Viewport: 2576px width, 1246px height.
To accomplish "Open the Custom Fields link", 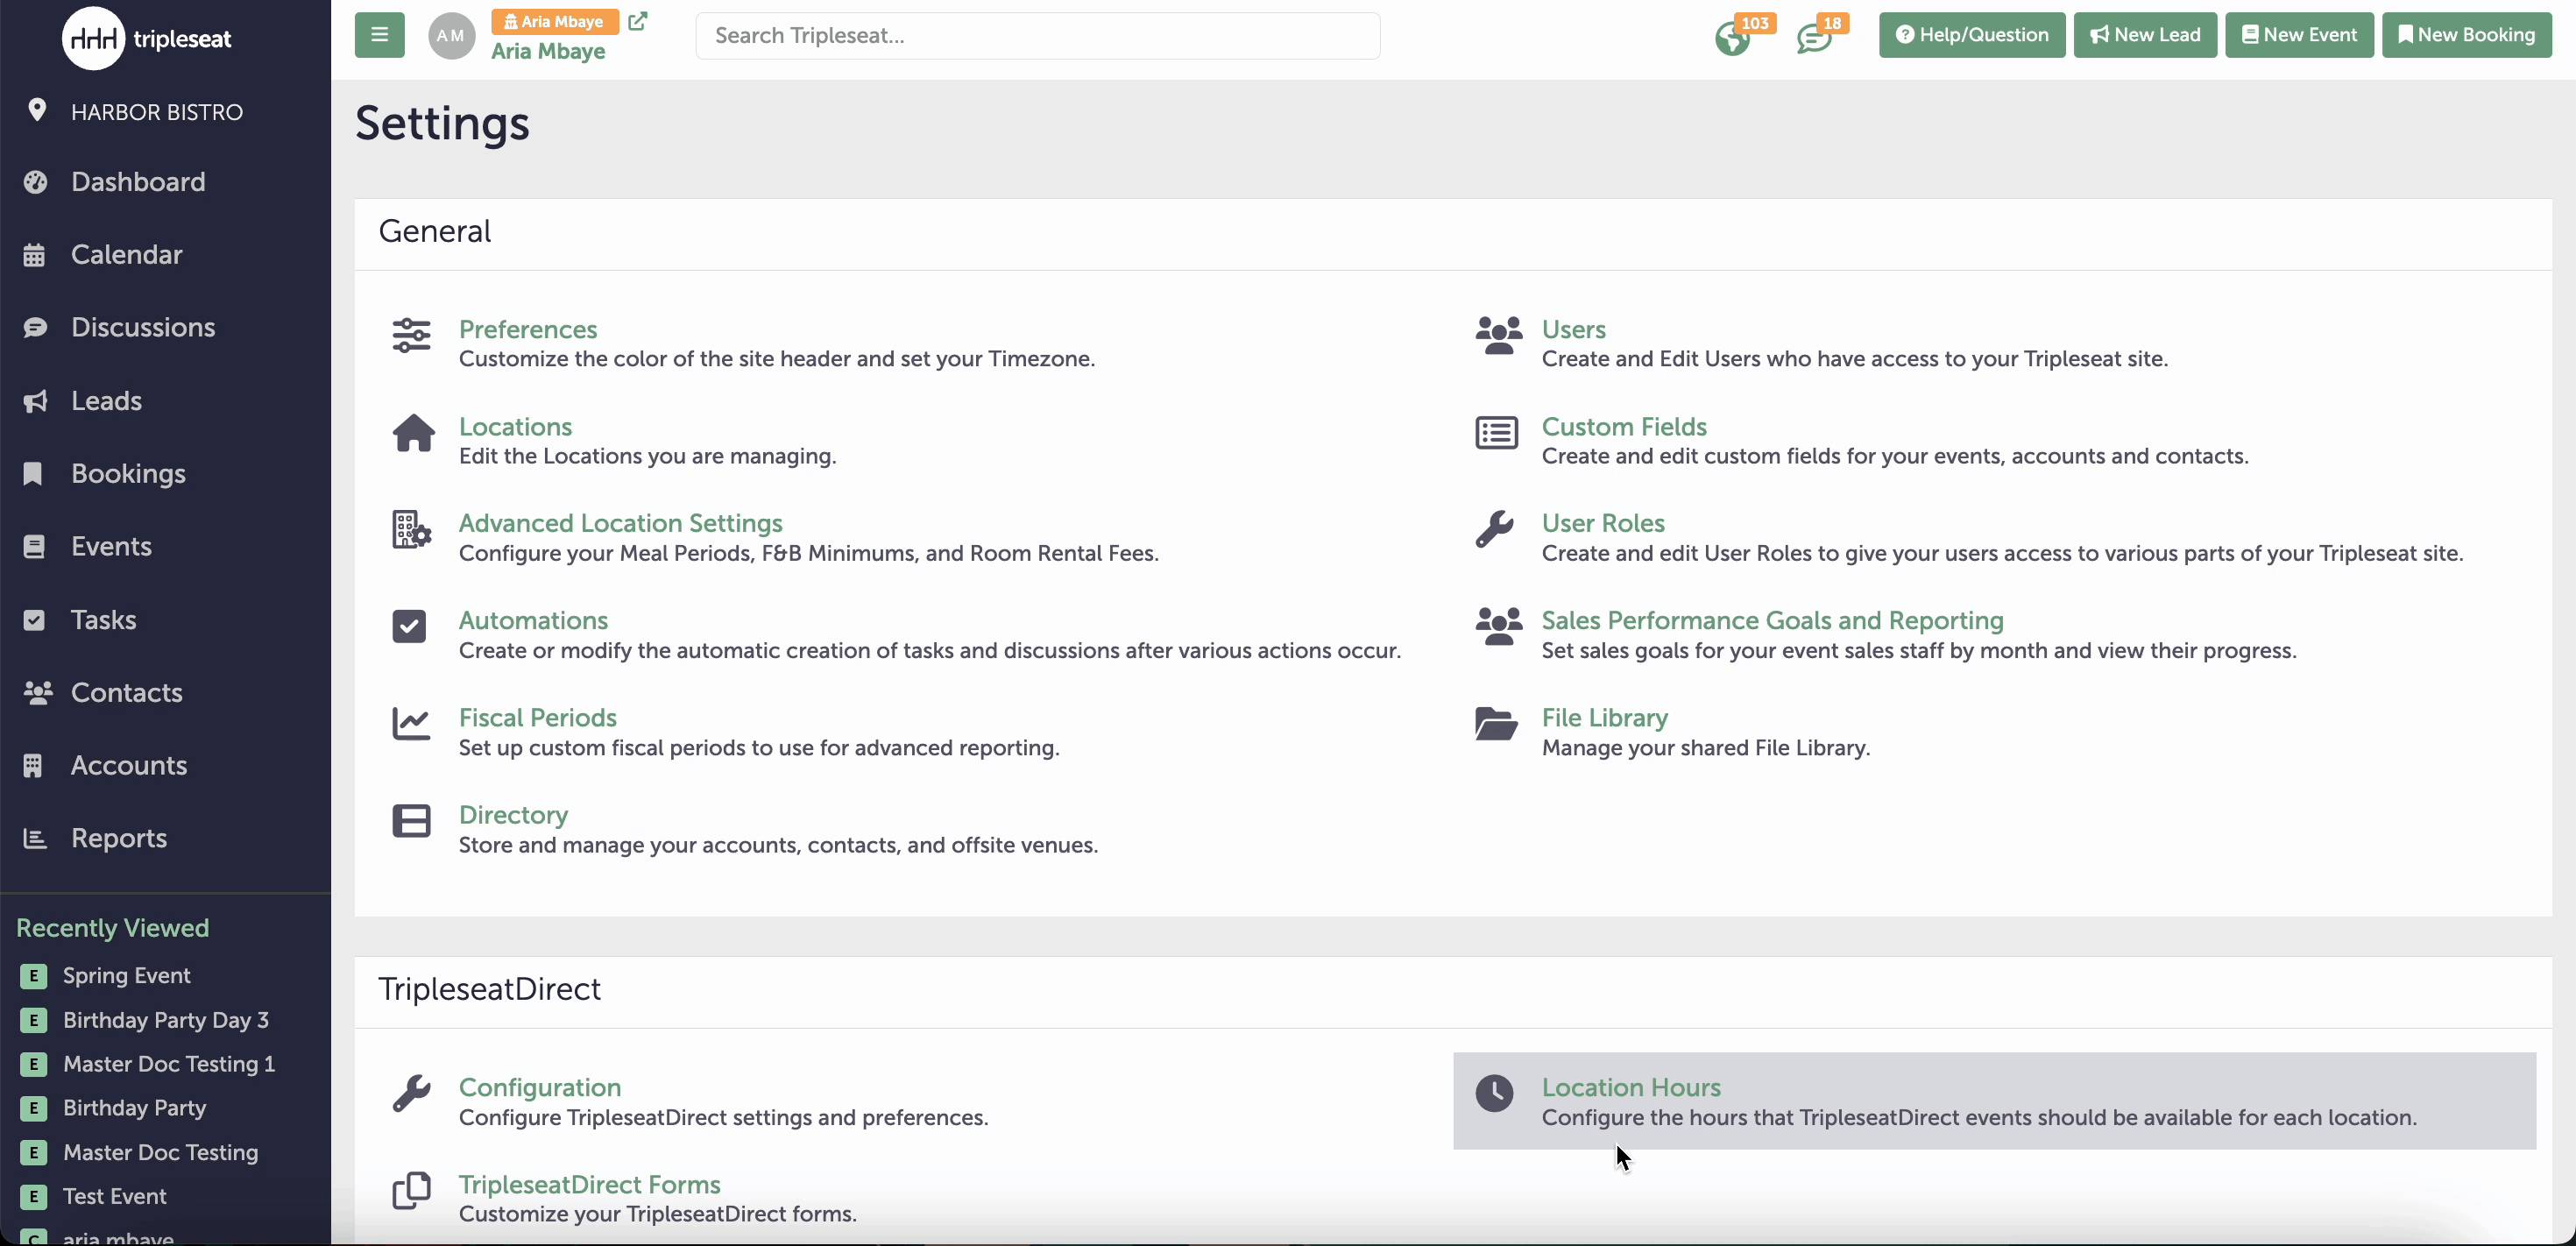I will 1624,426.
